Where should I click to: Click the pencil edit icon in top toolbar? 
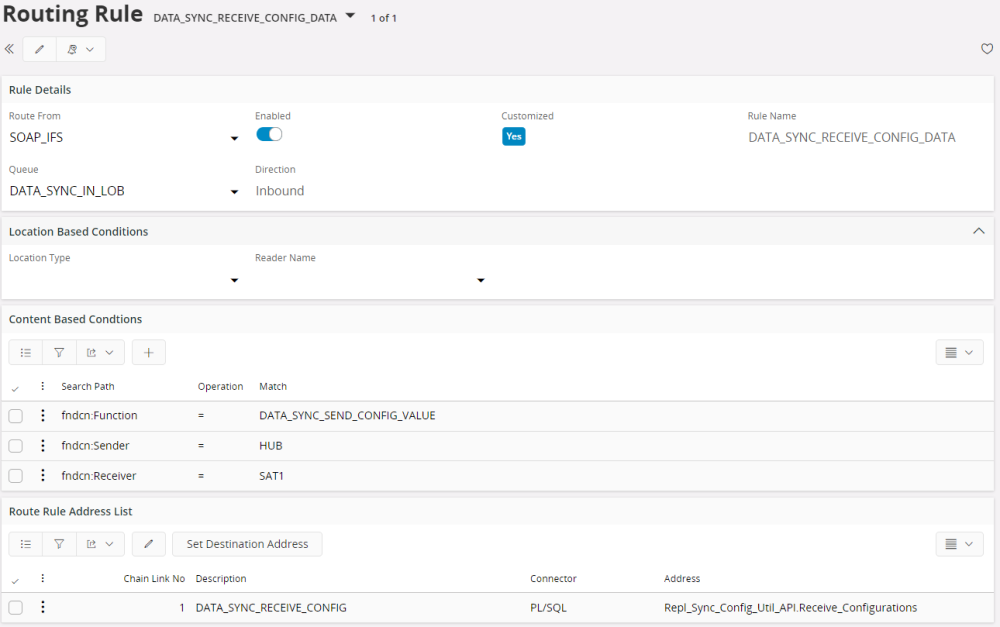click(40, 49)
